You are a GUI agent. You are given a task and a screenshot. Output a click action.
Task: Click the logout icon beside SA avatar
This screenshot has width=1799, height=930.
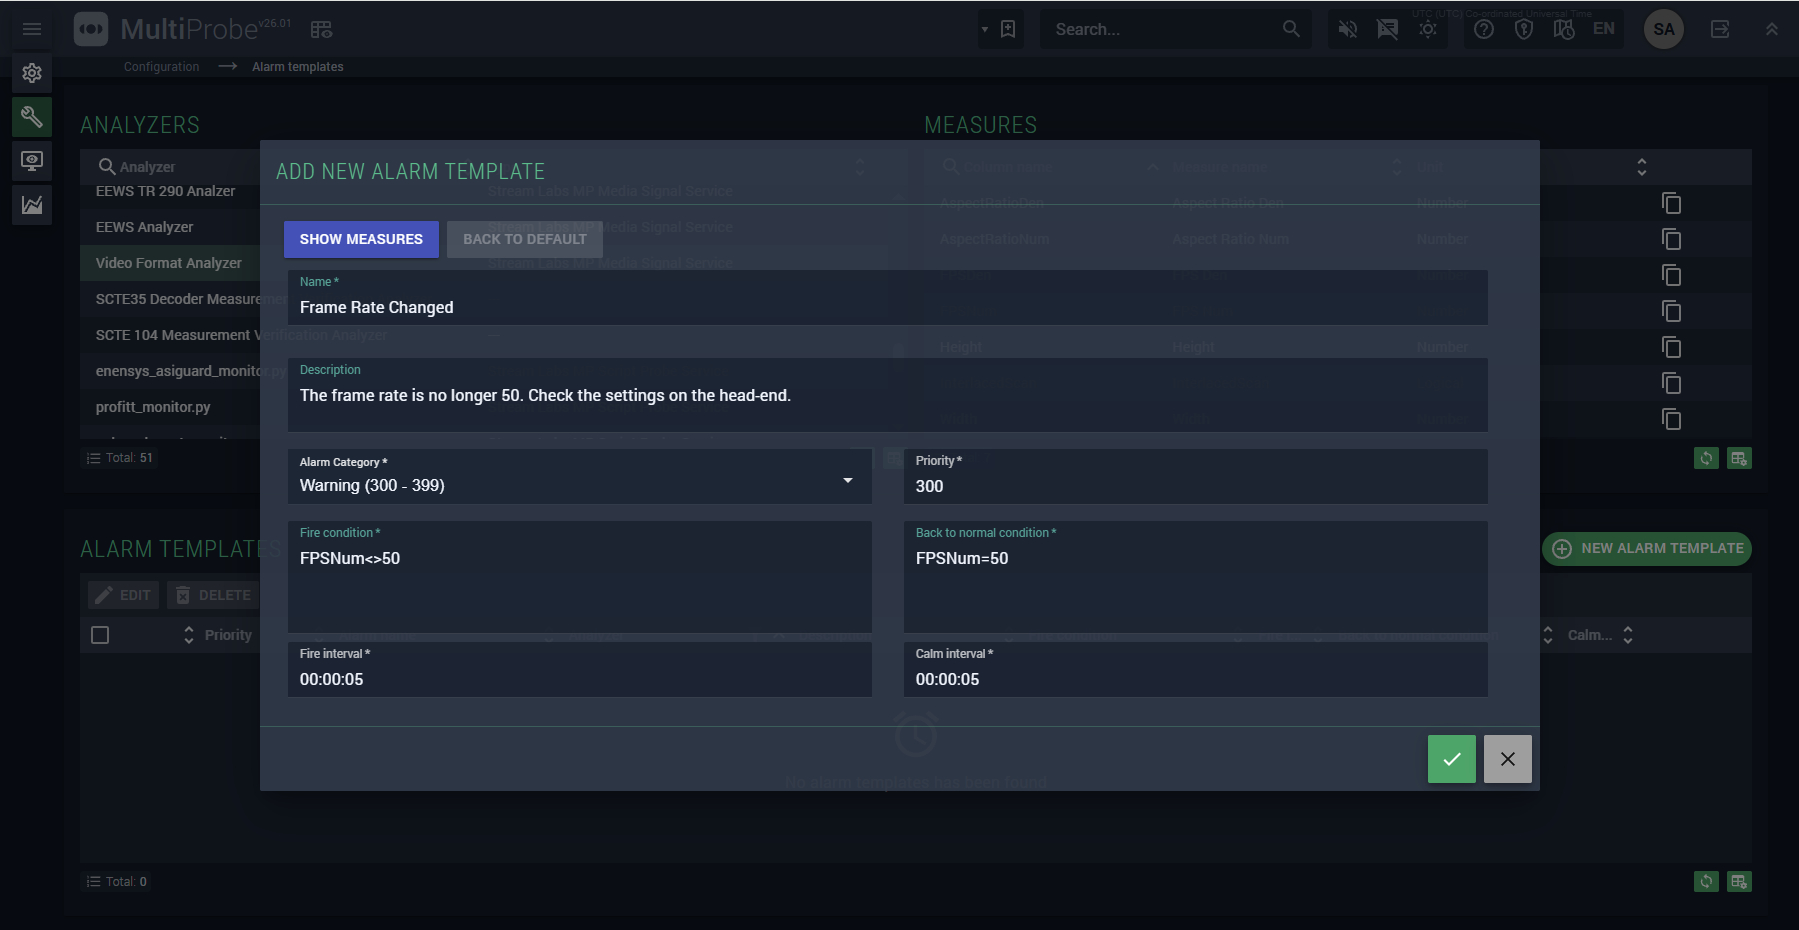tap(1720, 29)
